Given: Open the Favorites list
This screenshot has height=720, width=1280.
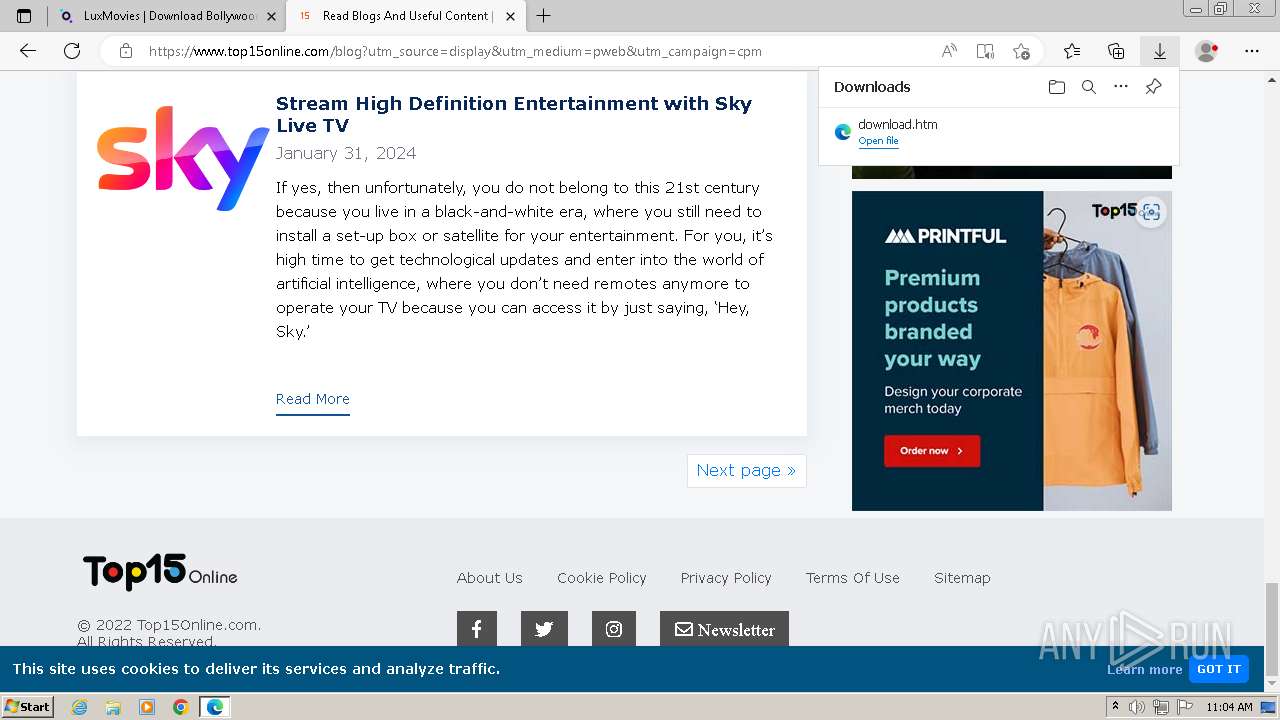Looking at the screenshot, I should point(1072,51).
